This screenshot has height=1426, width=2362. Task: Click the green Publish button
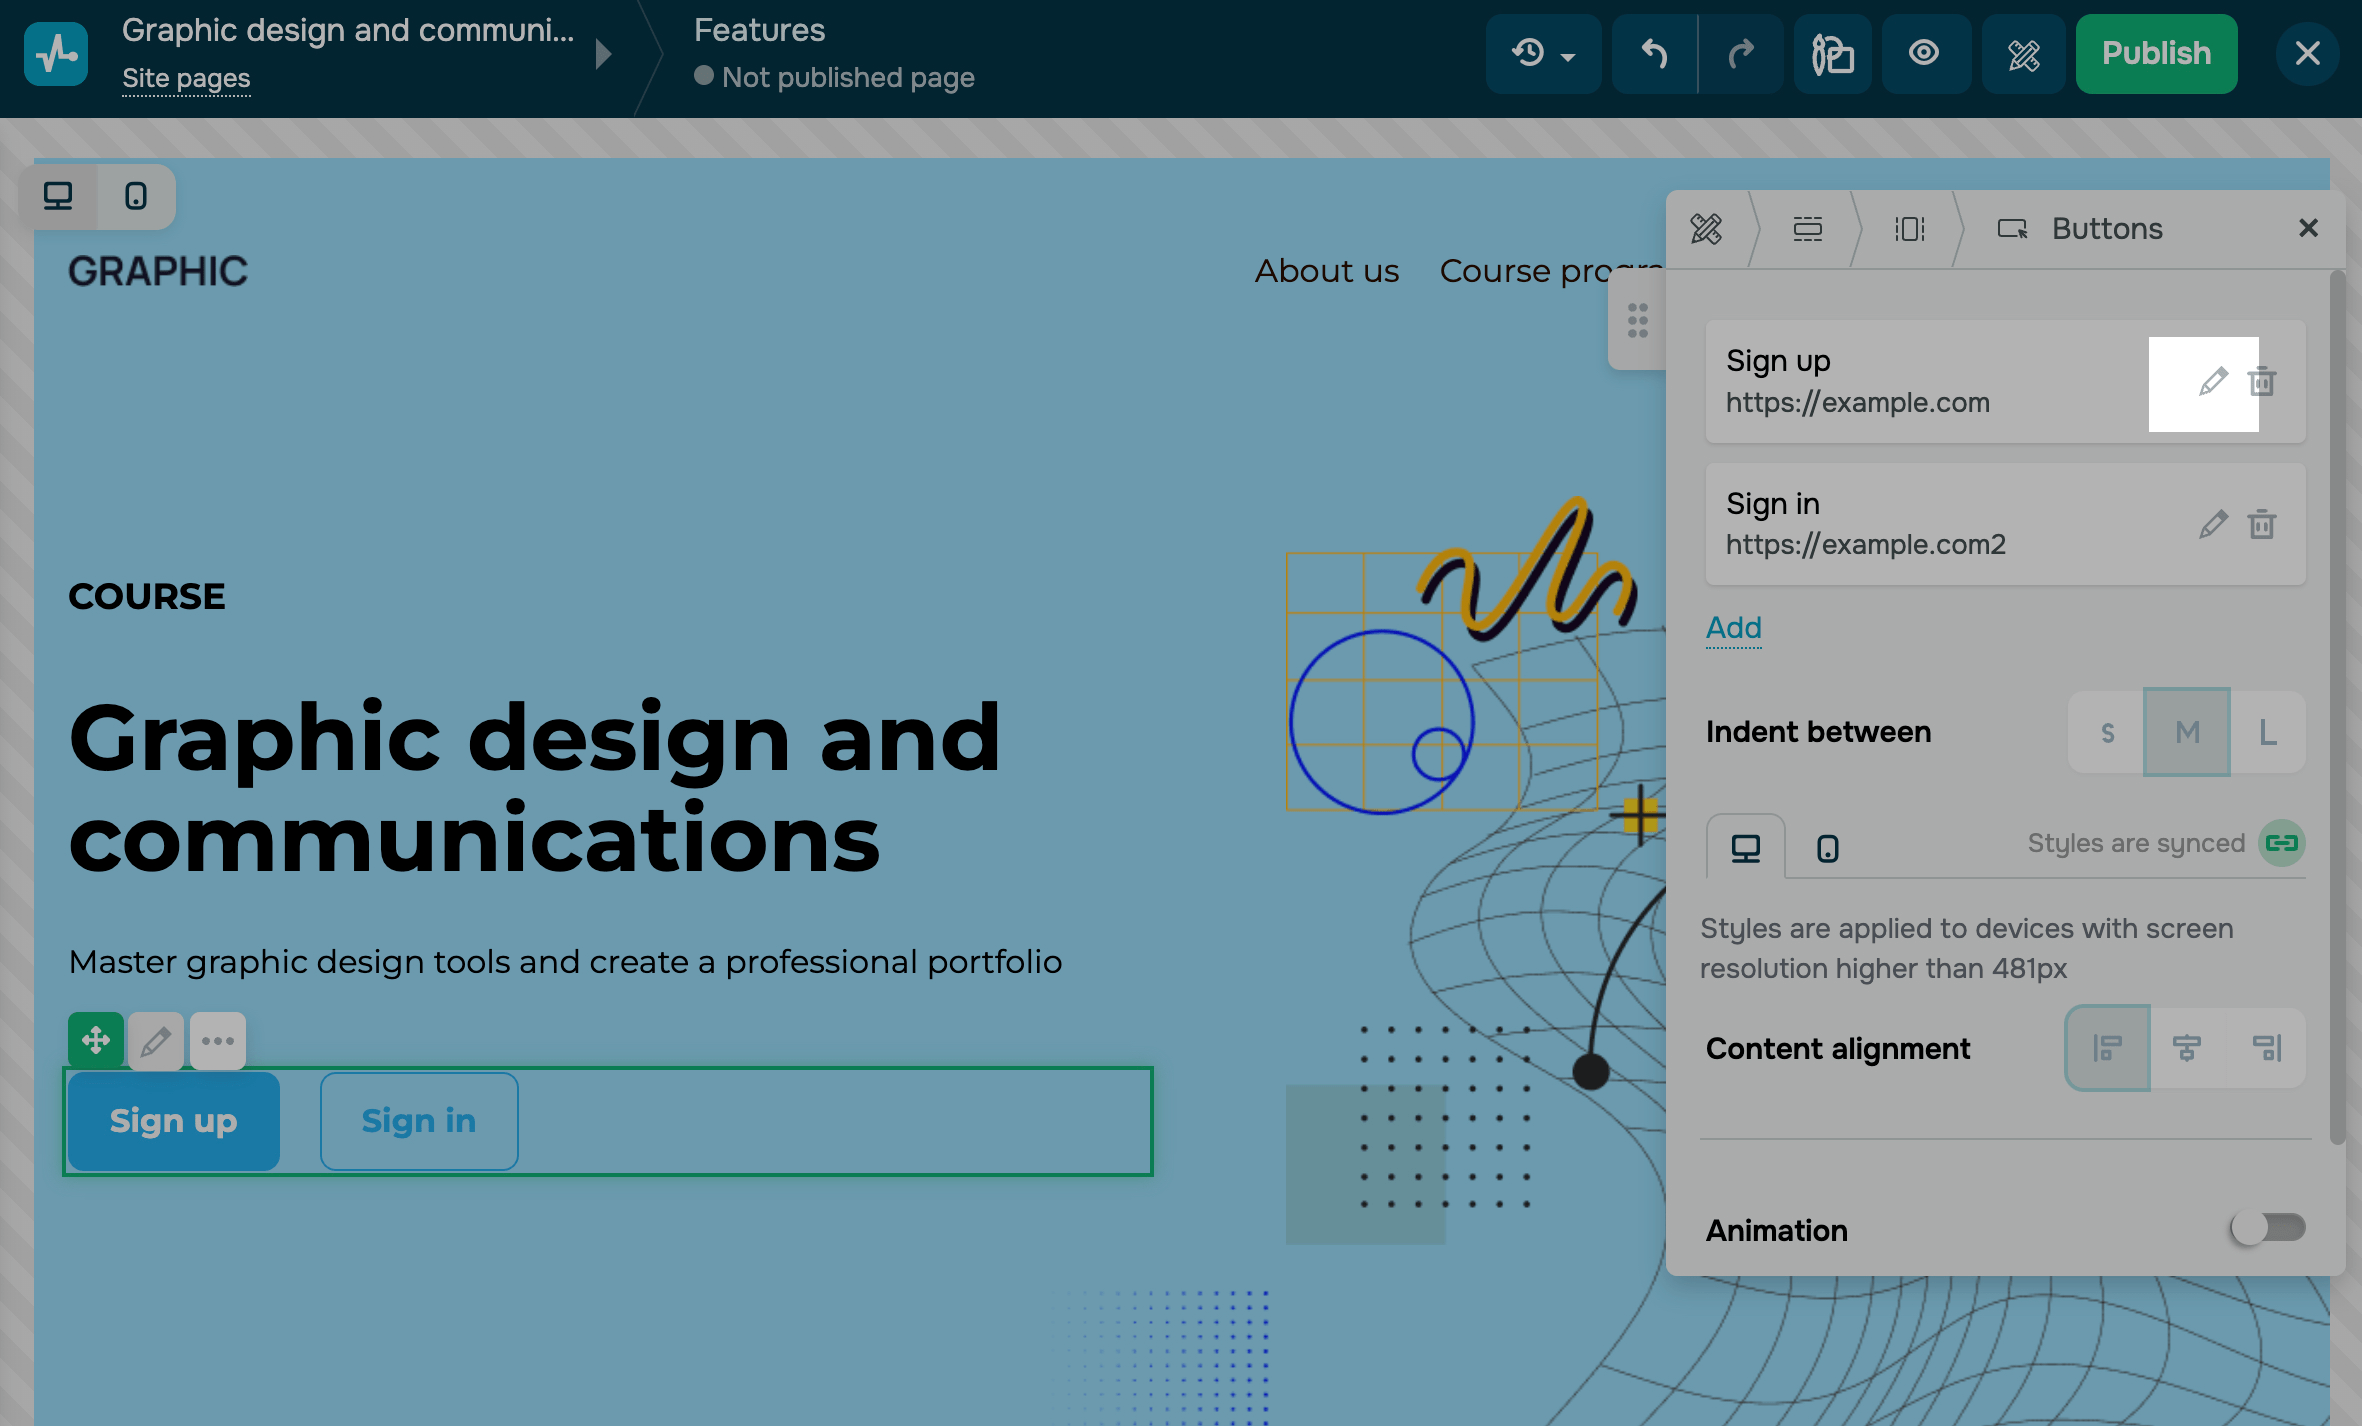click(x=2156, y=54)
